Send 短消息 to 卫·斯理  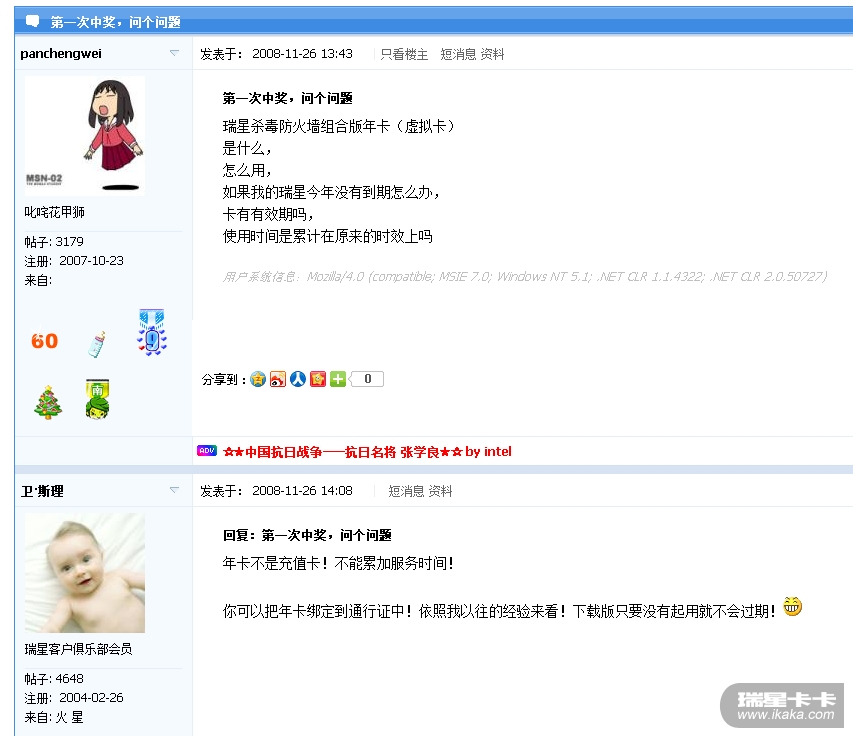(406, 491)
